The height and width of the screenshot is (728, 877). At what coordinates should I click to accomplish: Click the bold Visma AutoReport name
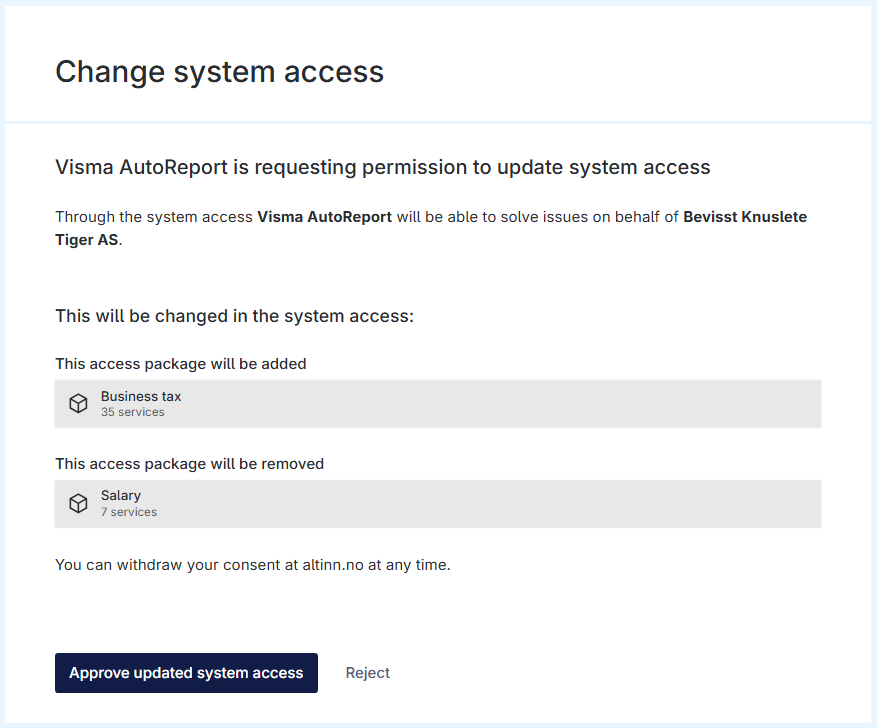pyautogui.click(x=324, y=217)
